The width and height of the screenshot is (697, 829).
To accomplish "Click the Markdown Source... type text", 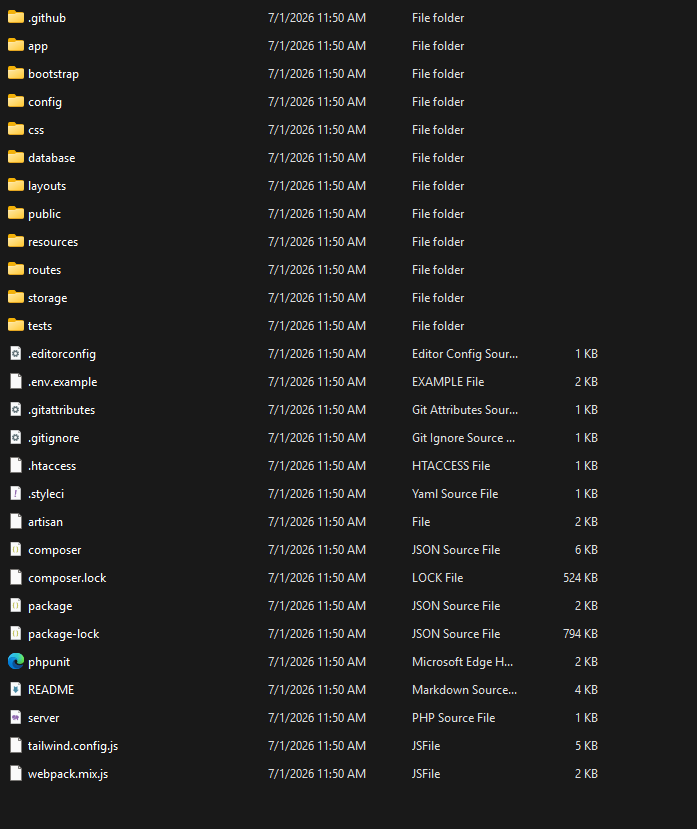I will (464, 689).
